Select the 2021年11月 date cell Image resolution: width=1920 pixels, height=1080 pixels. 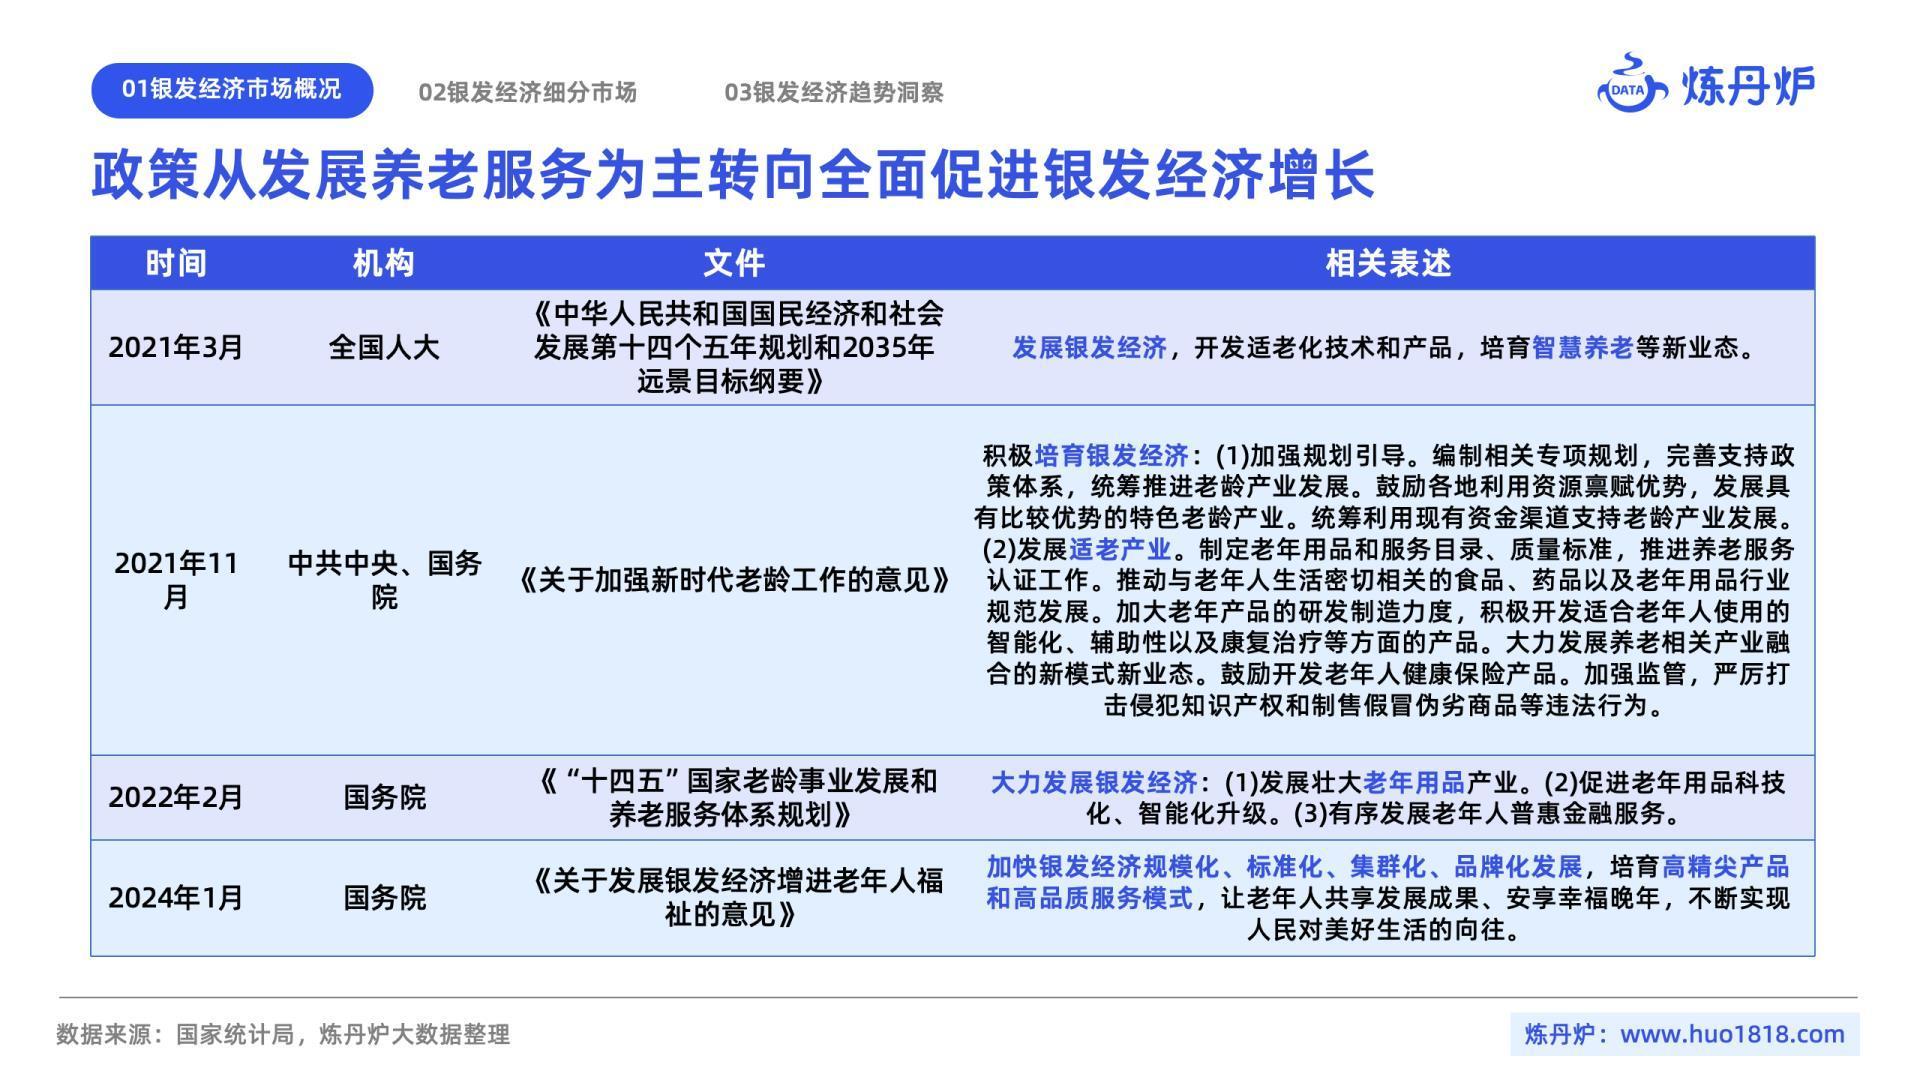(176, 580)
